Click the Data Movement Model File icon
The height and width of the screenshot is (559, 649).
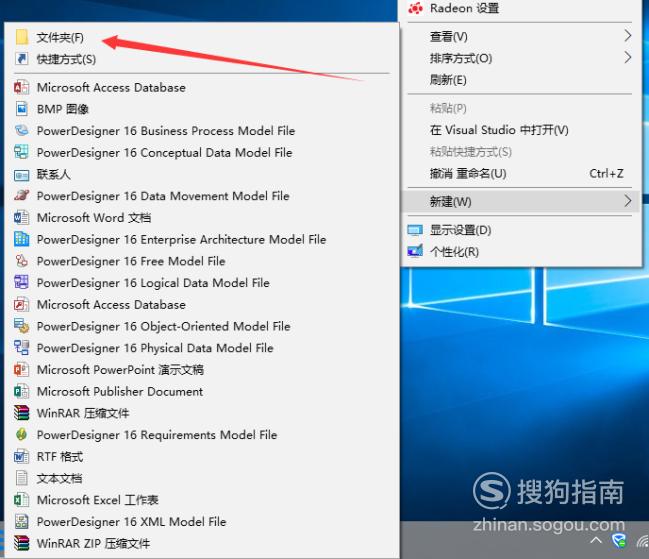click(x=22, y=196)
